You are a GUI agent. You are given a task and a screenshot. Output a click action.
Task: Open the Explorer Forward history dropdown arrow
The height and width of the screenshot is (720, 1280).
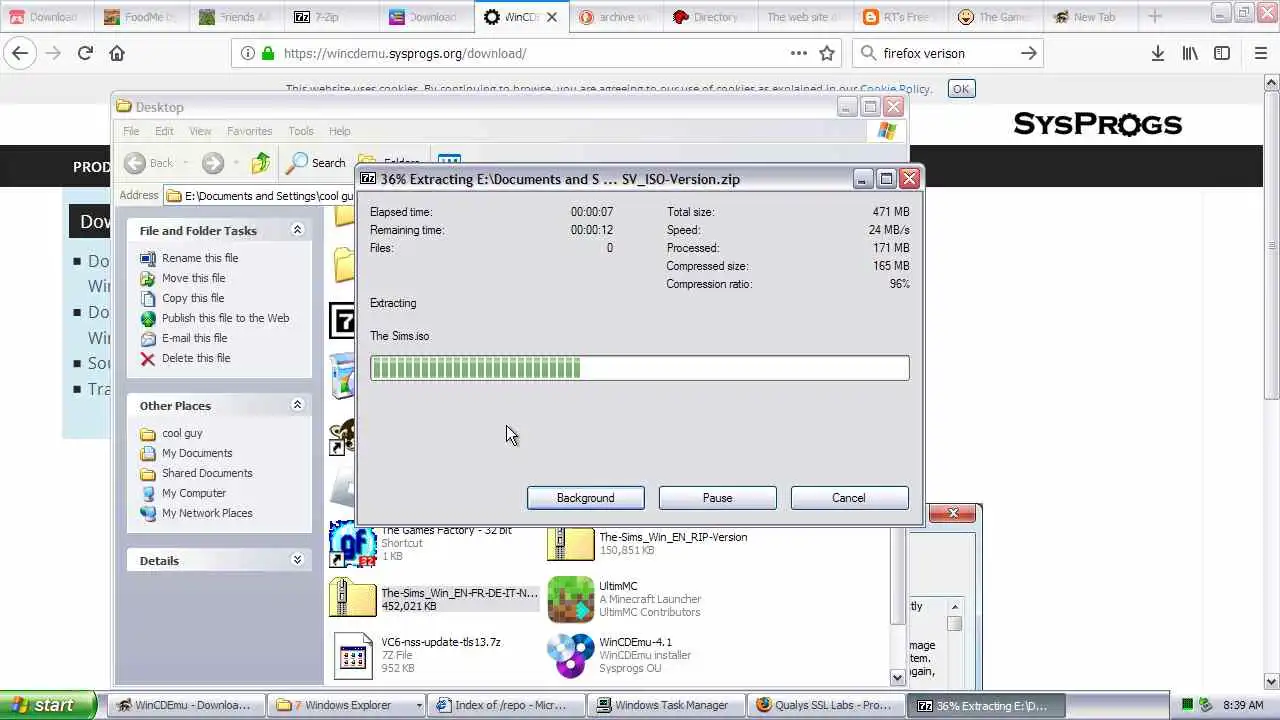pyautogui.click(x=235, y=163)
